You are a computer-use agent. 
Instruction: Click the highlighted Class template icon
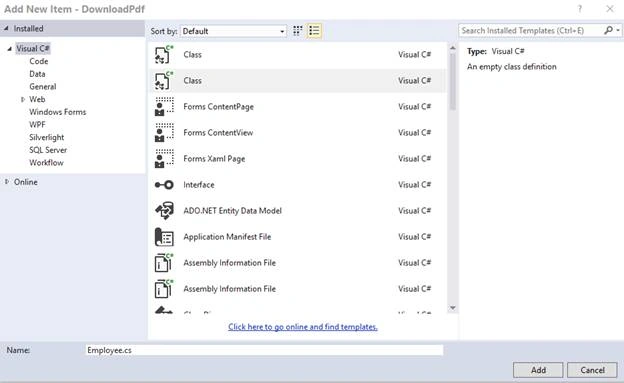tap(164, 81)
